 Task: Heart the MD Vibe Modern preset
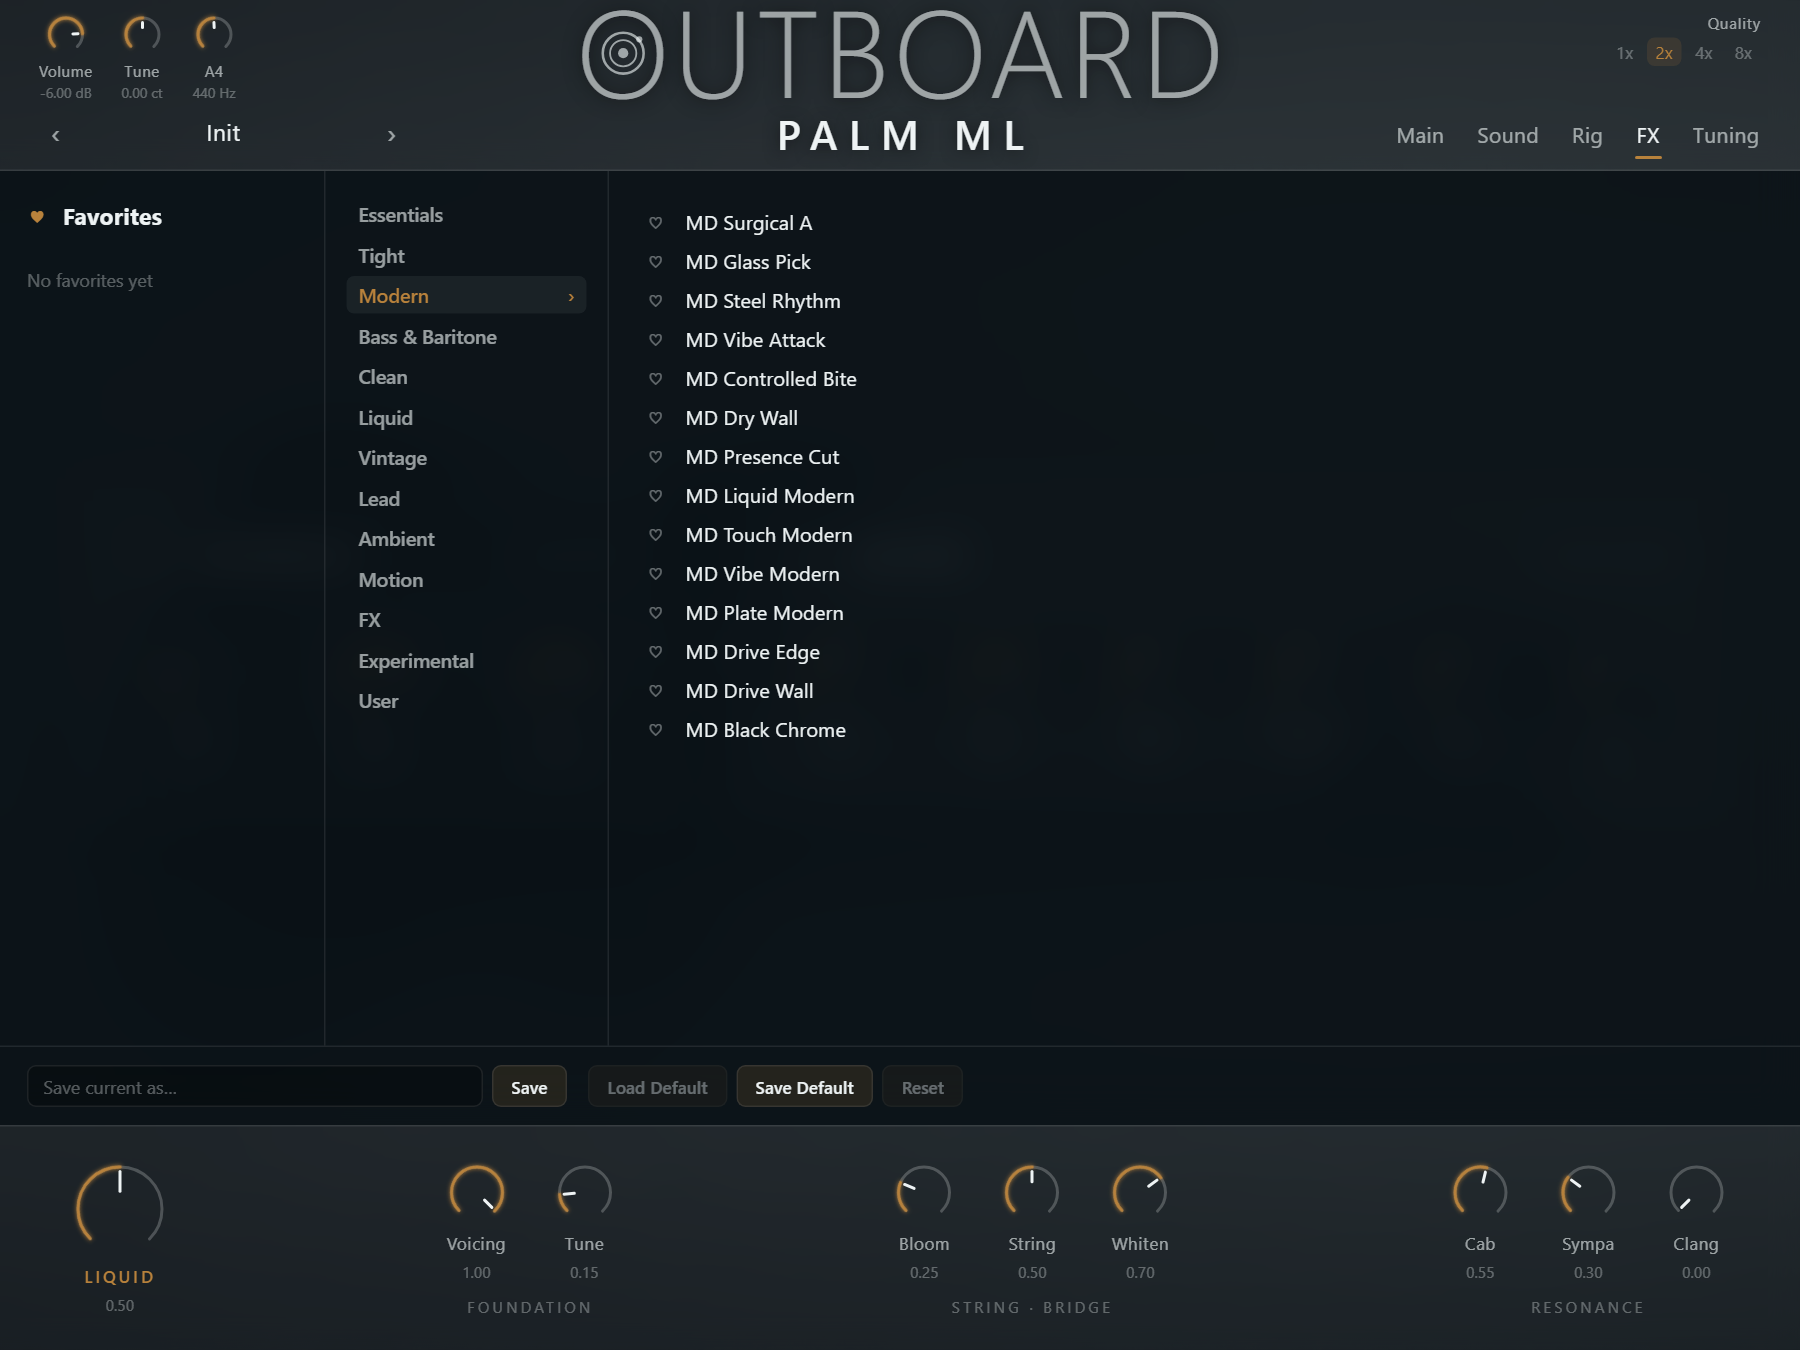tap(656, 574)
